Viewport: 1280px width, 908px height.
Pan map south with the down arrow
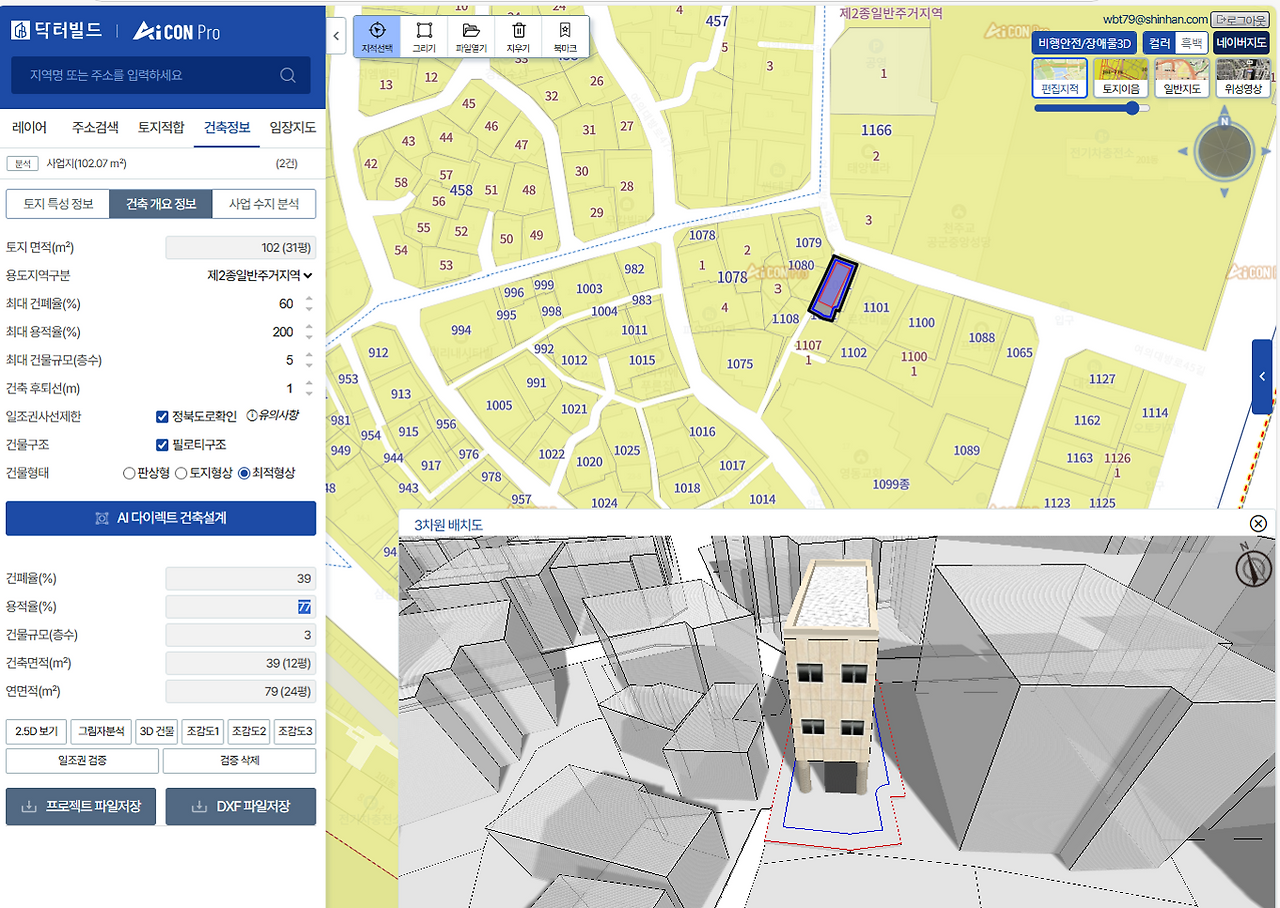1224,193
